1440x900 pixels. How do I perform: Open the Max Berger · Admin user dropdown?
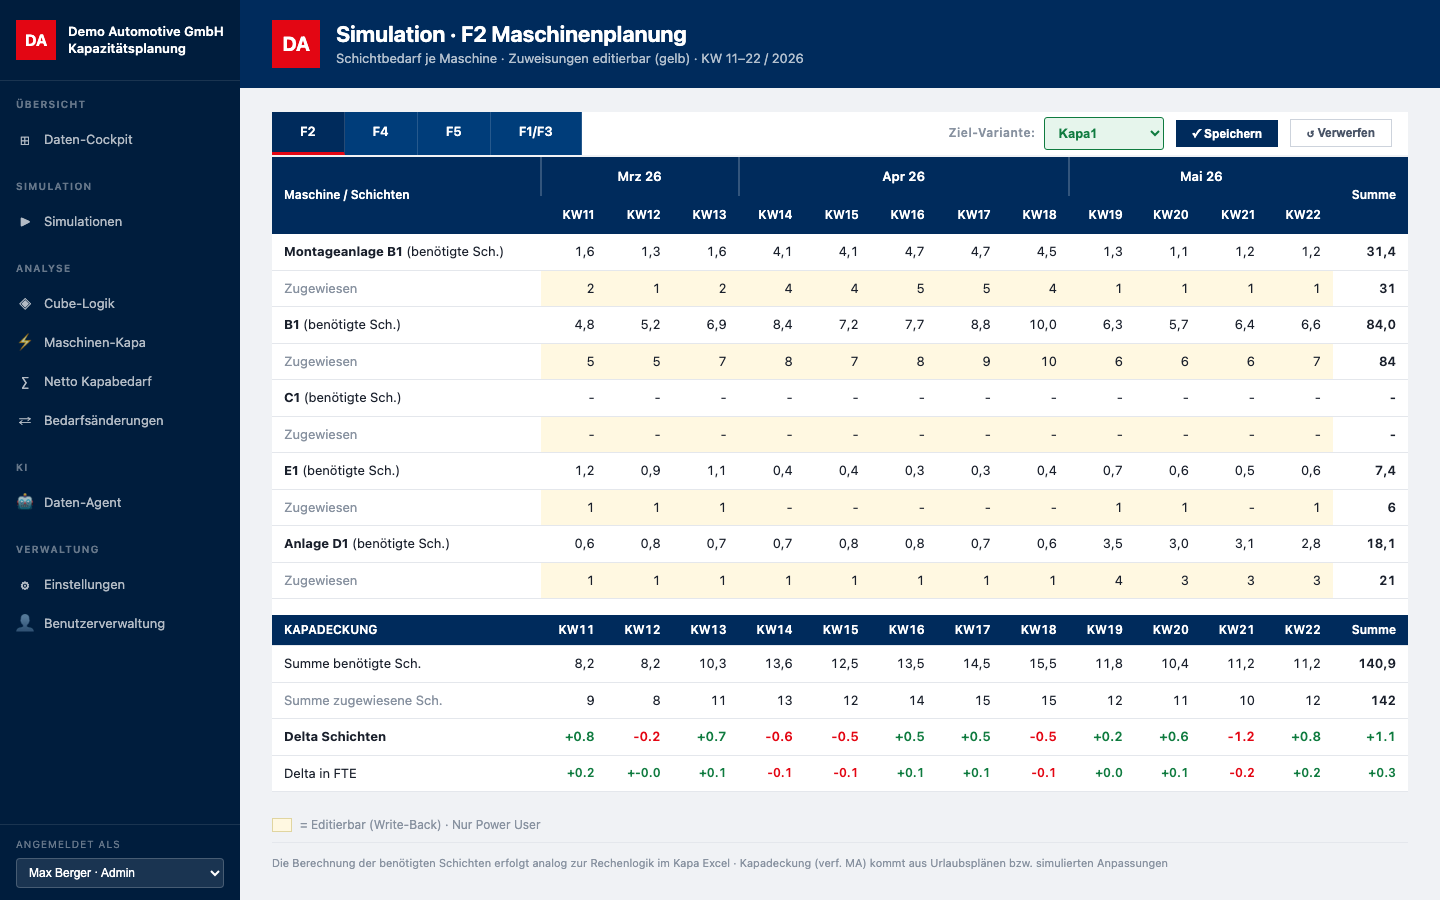tap(120, 873)
